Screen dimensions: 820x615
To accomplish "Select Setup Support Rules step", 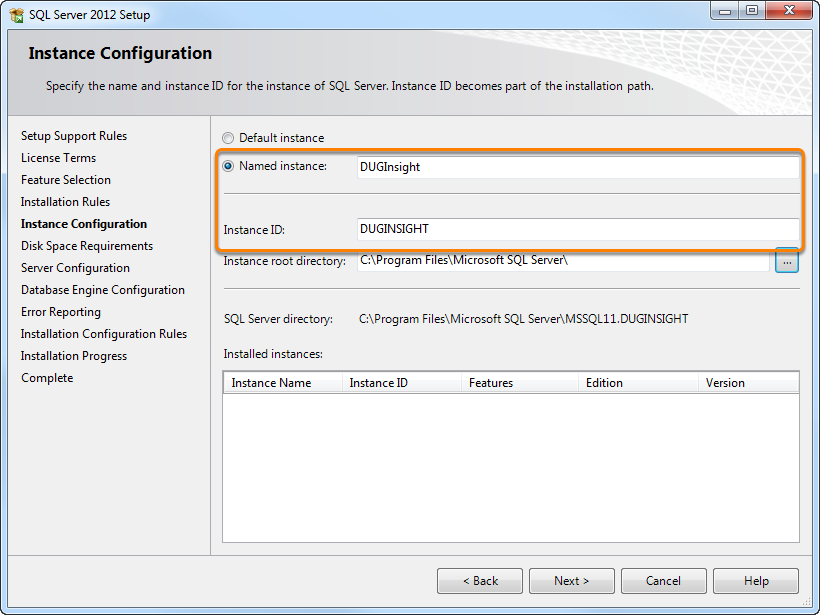I will tap(74, 136).
